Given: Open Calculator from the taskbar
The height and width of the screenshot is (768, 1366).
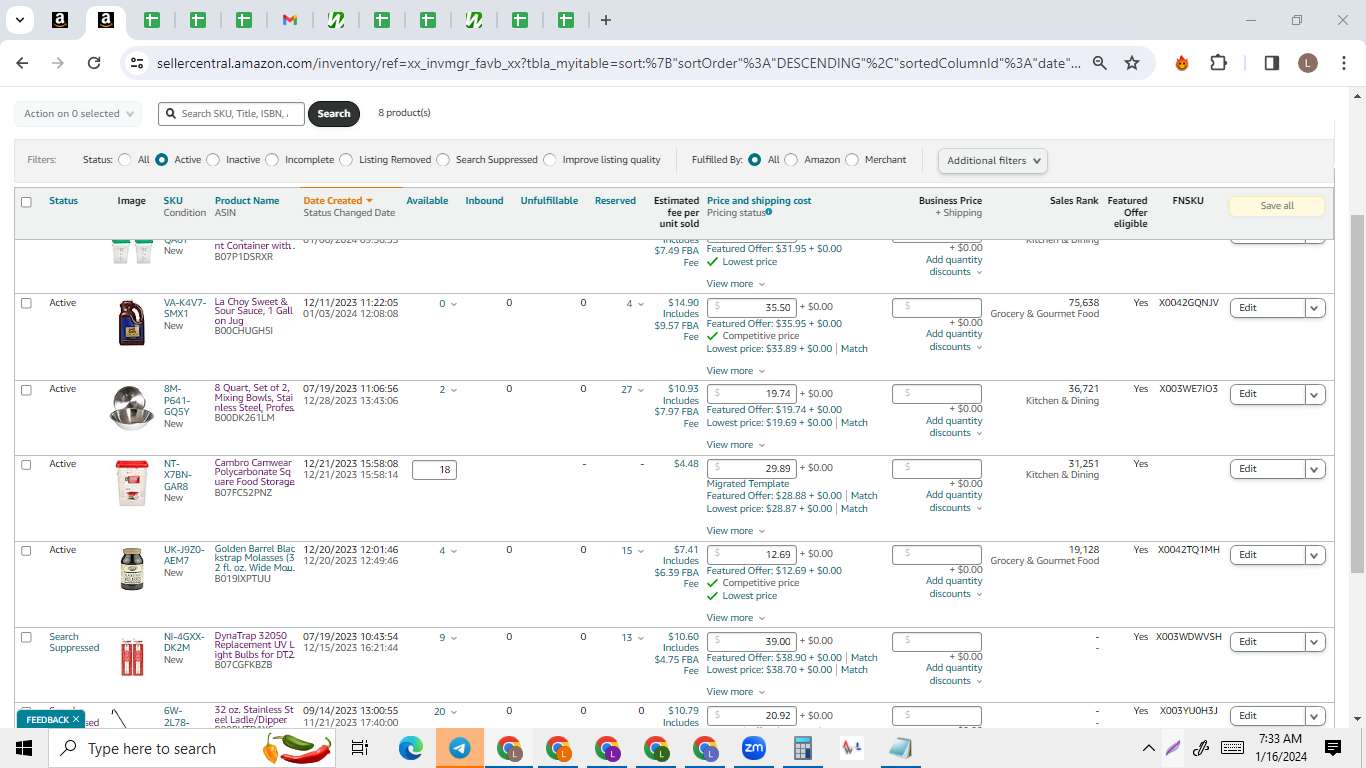Looking at the screenshot, I should [x=802, y=748].
